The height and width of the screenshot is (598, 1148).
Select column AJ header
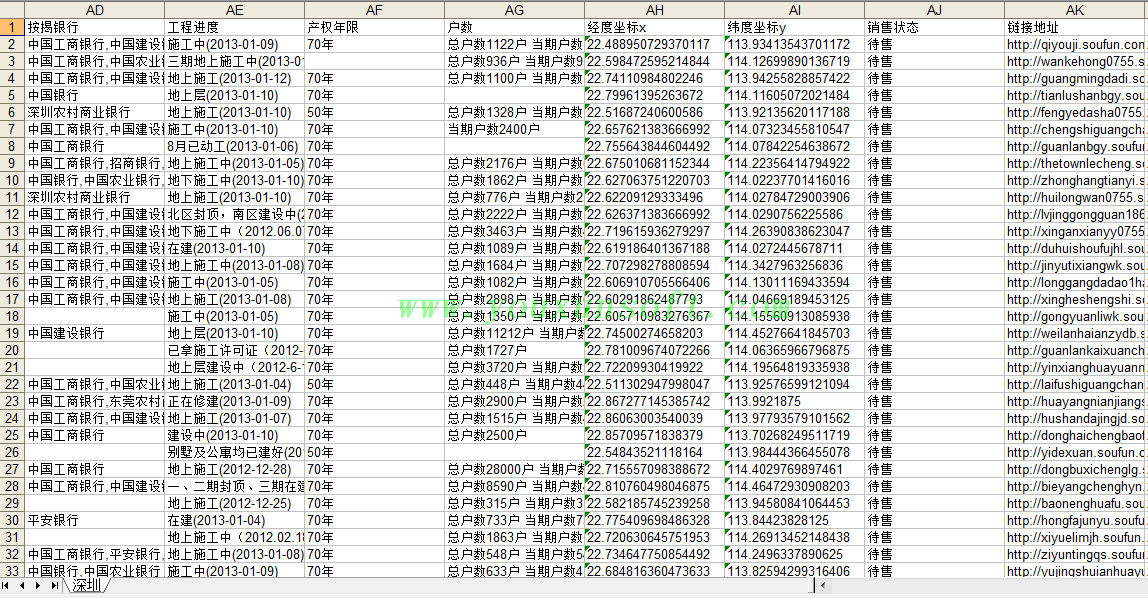934,10
